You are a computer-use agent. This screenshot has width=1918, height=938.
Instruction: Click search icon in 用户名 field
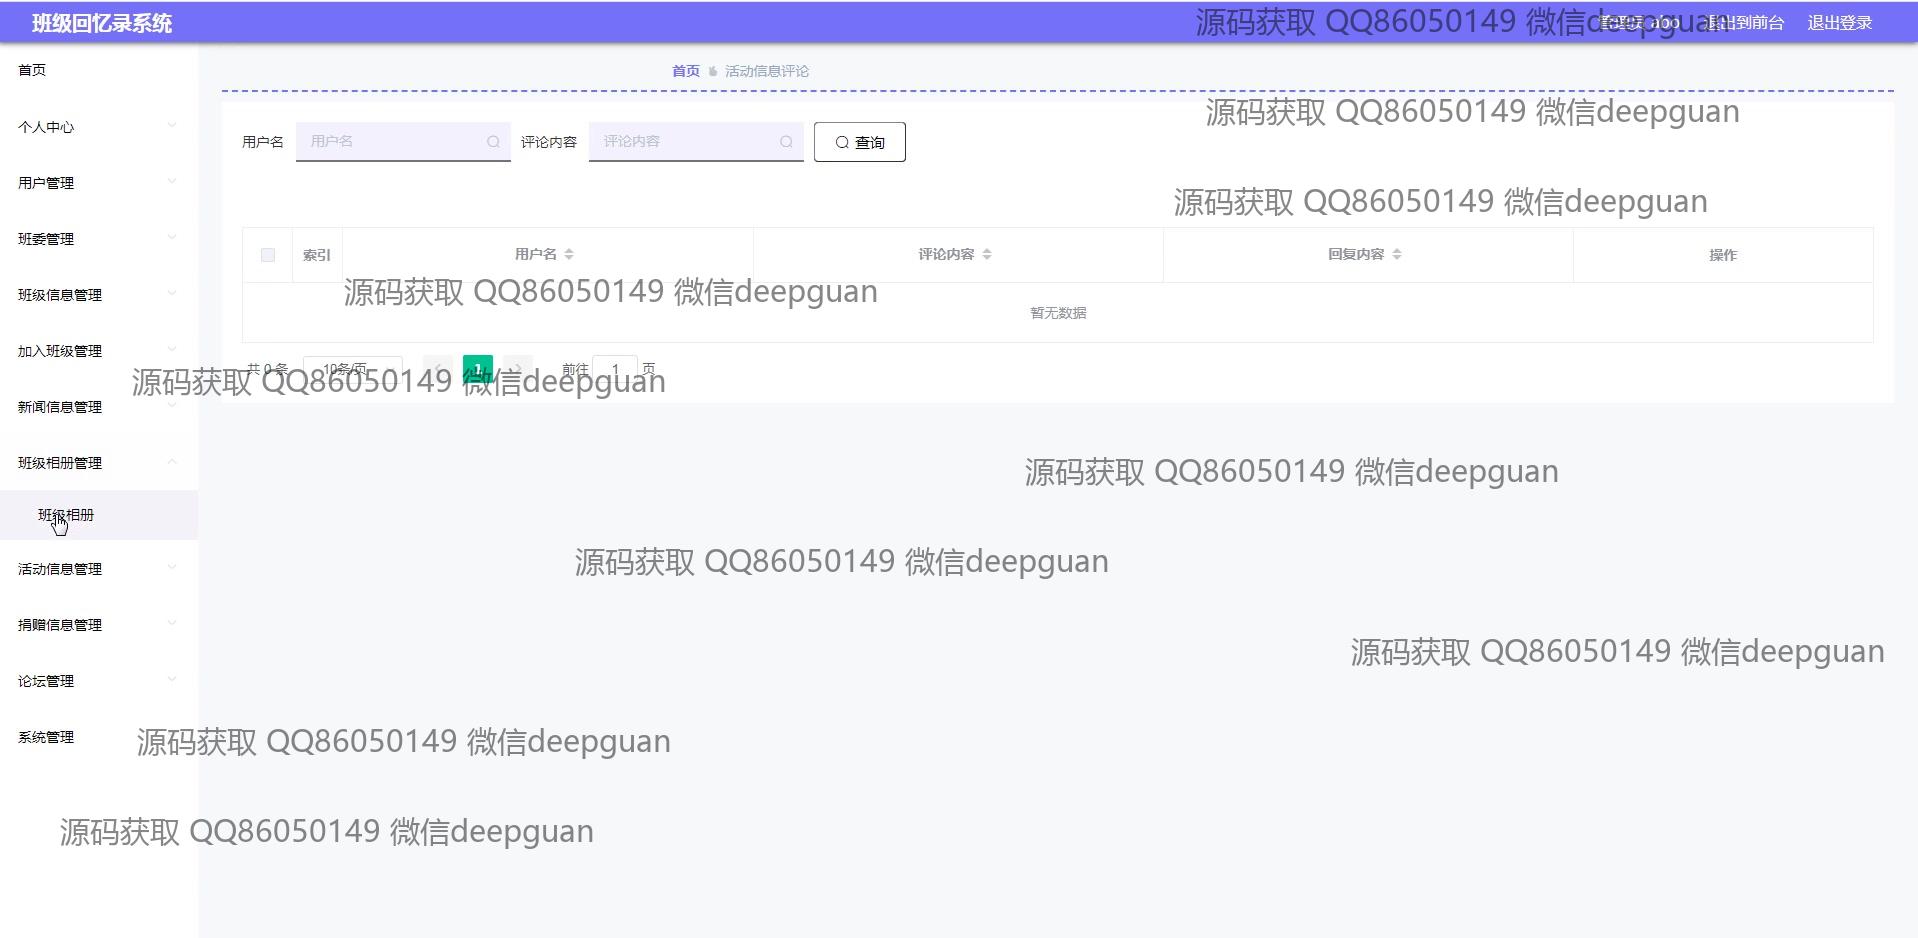(493, 142)
